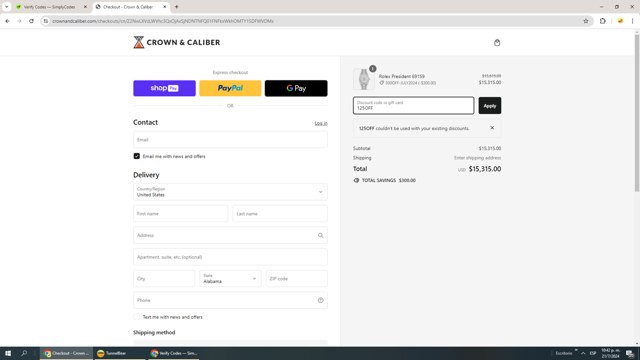
Task: Apply the discount code
Action: click(x=490, y=106)
